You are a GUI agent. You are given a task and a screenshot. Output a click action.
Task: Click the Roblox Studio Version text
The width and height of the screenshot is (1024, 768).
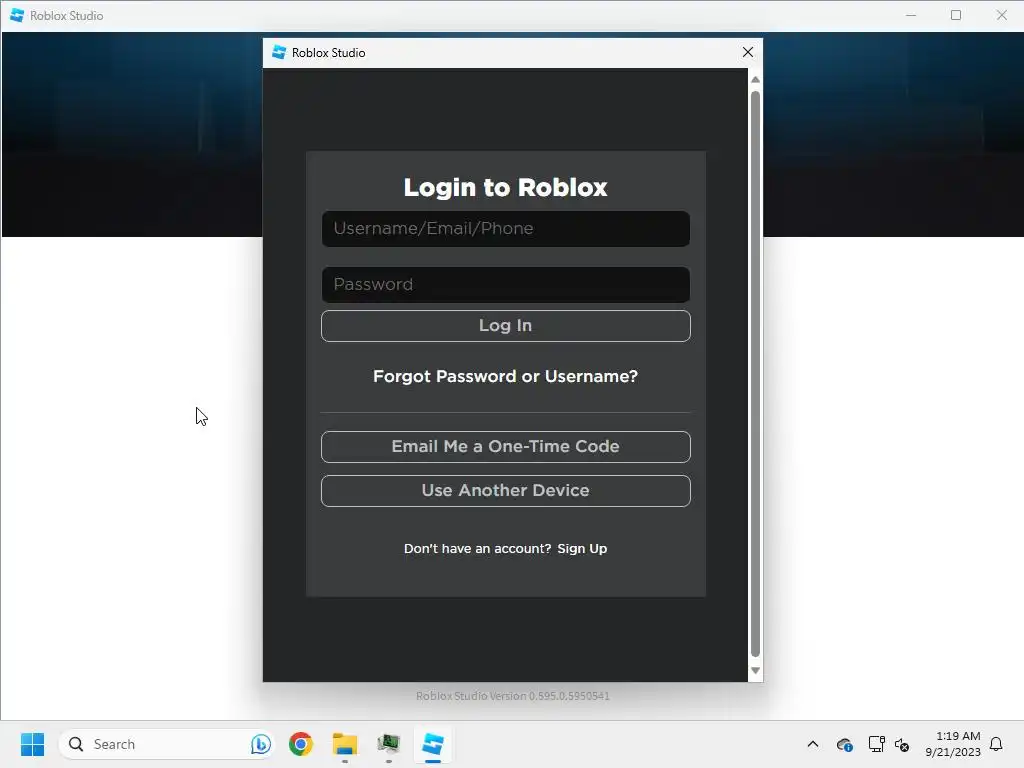coord(513,696)
